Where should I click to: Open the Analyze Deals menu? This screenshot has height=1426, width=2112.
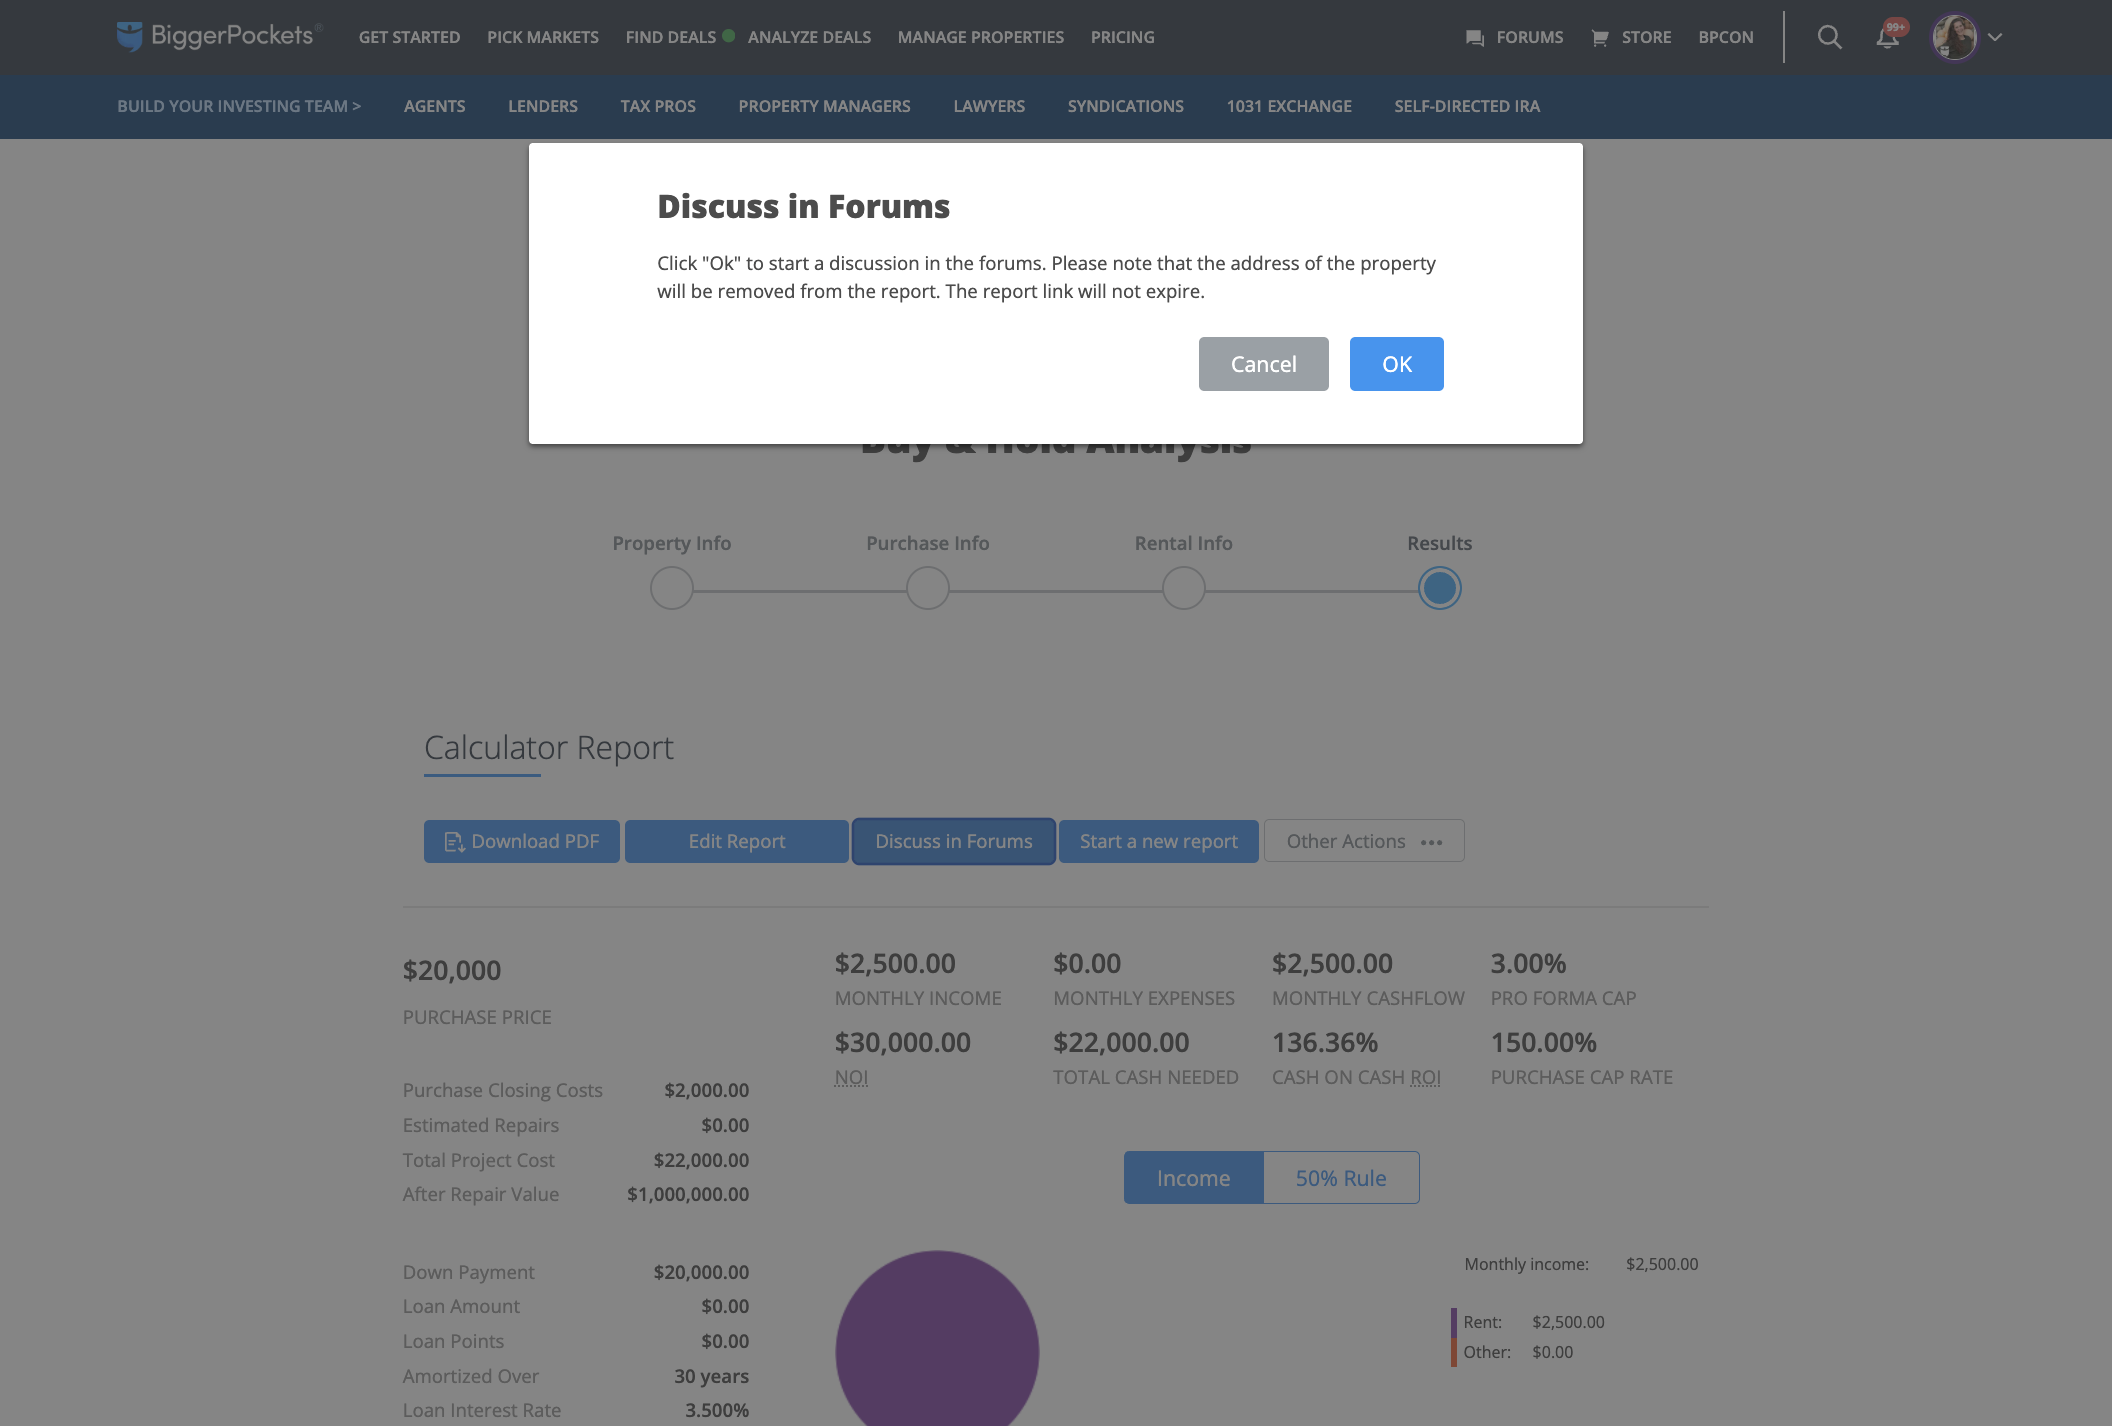coord(809,37)
